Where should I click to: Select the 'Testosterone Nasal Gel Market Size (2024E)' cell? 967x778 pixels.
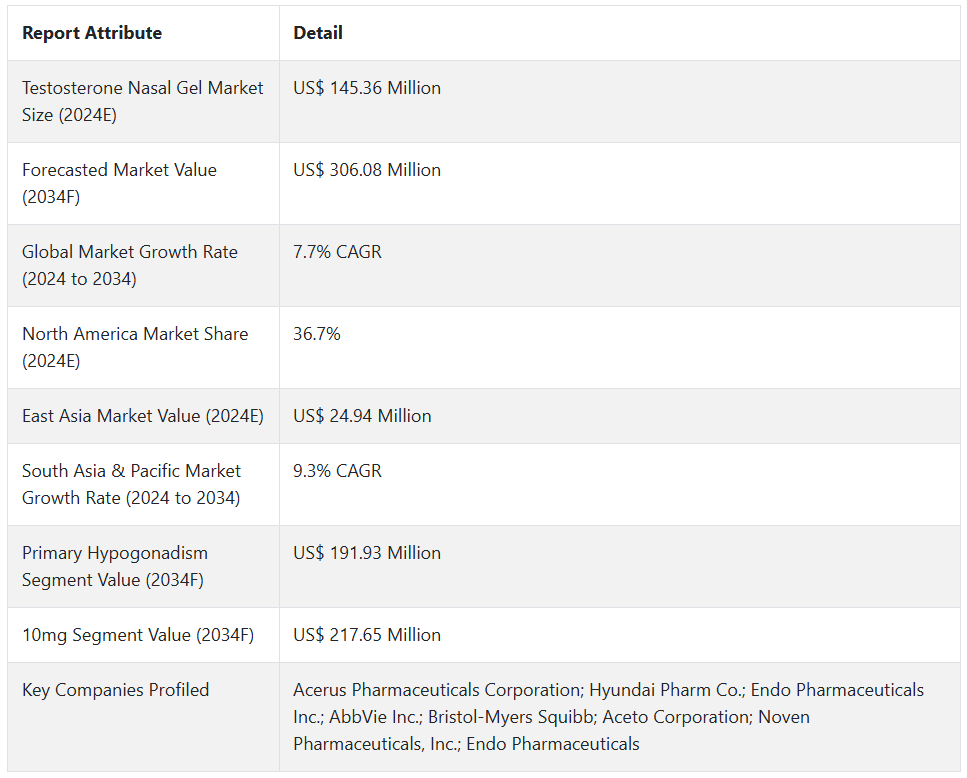pos(142,101)
